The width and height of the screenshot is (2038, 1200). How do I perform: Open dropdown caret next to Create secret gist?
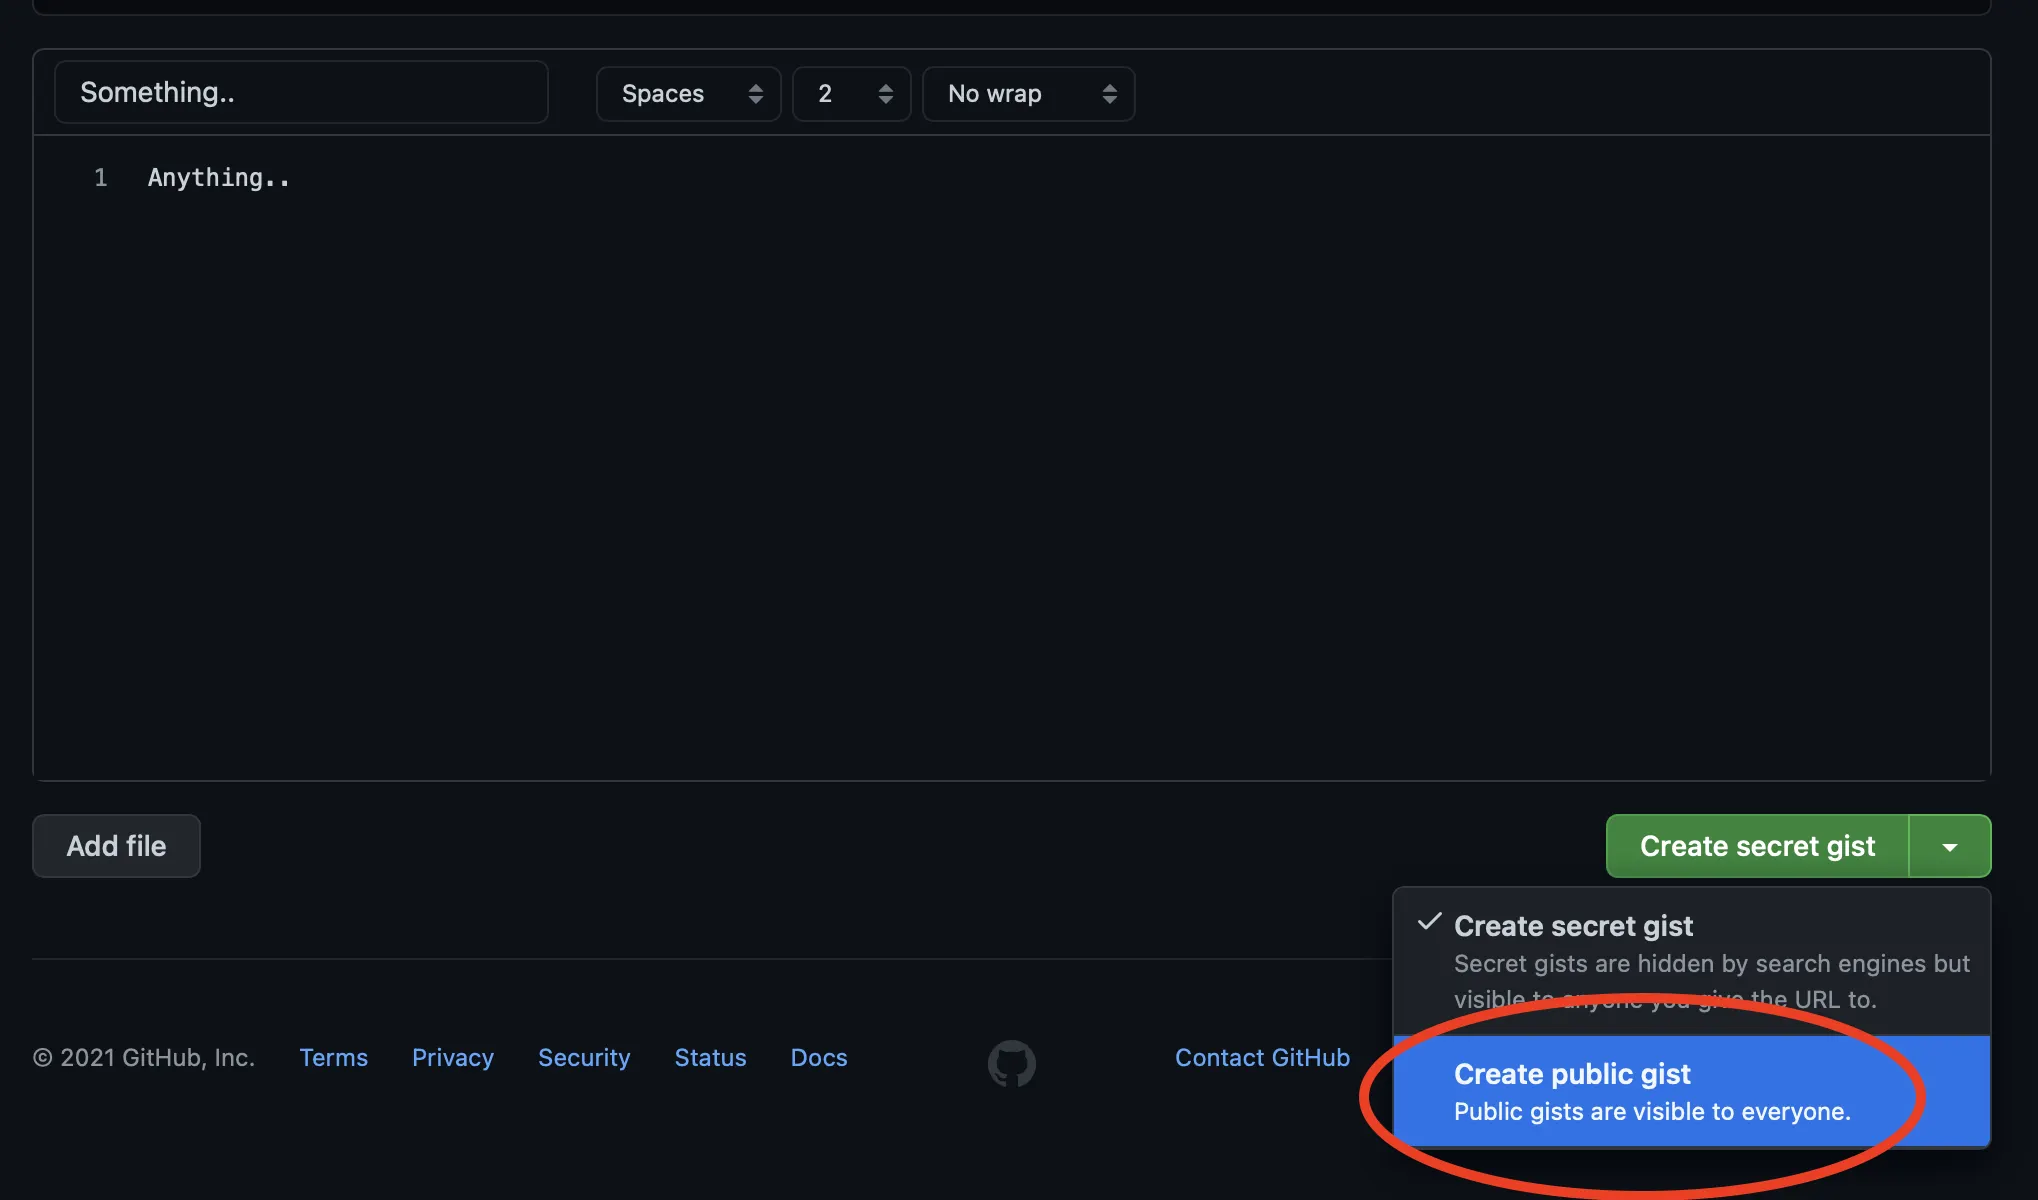1949,846
